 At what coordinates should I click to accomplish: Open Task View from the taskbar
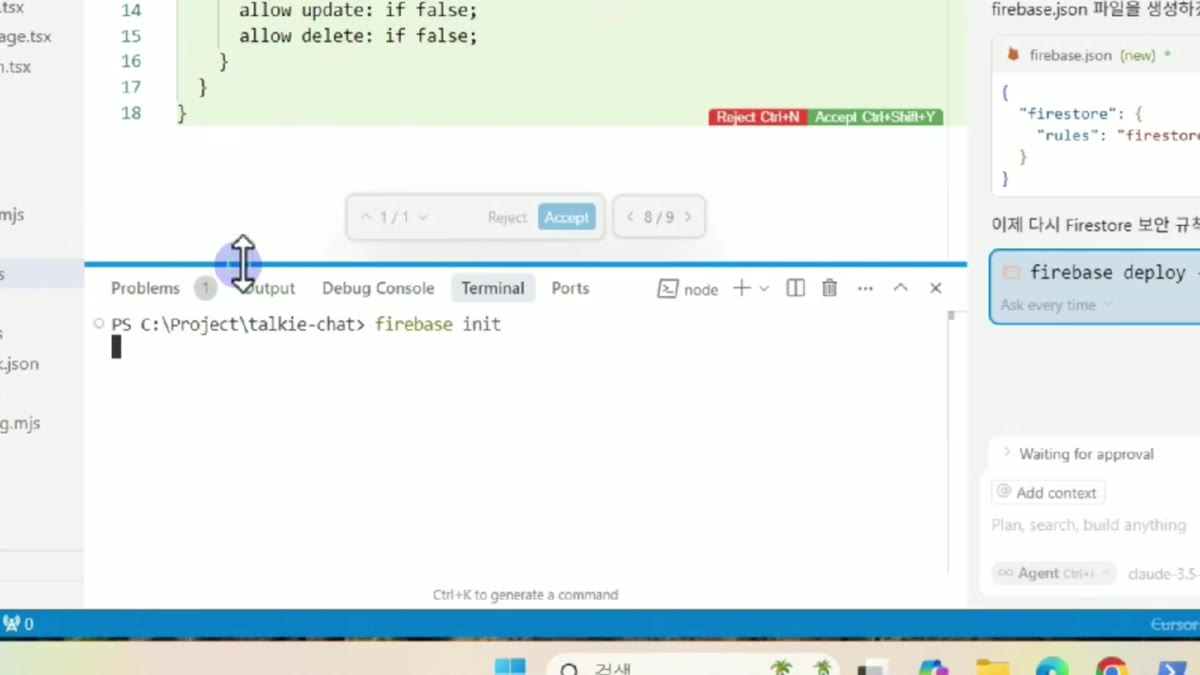(x=872, y=667)
